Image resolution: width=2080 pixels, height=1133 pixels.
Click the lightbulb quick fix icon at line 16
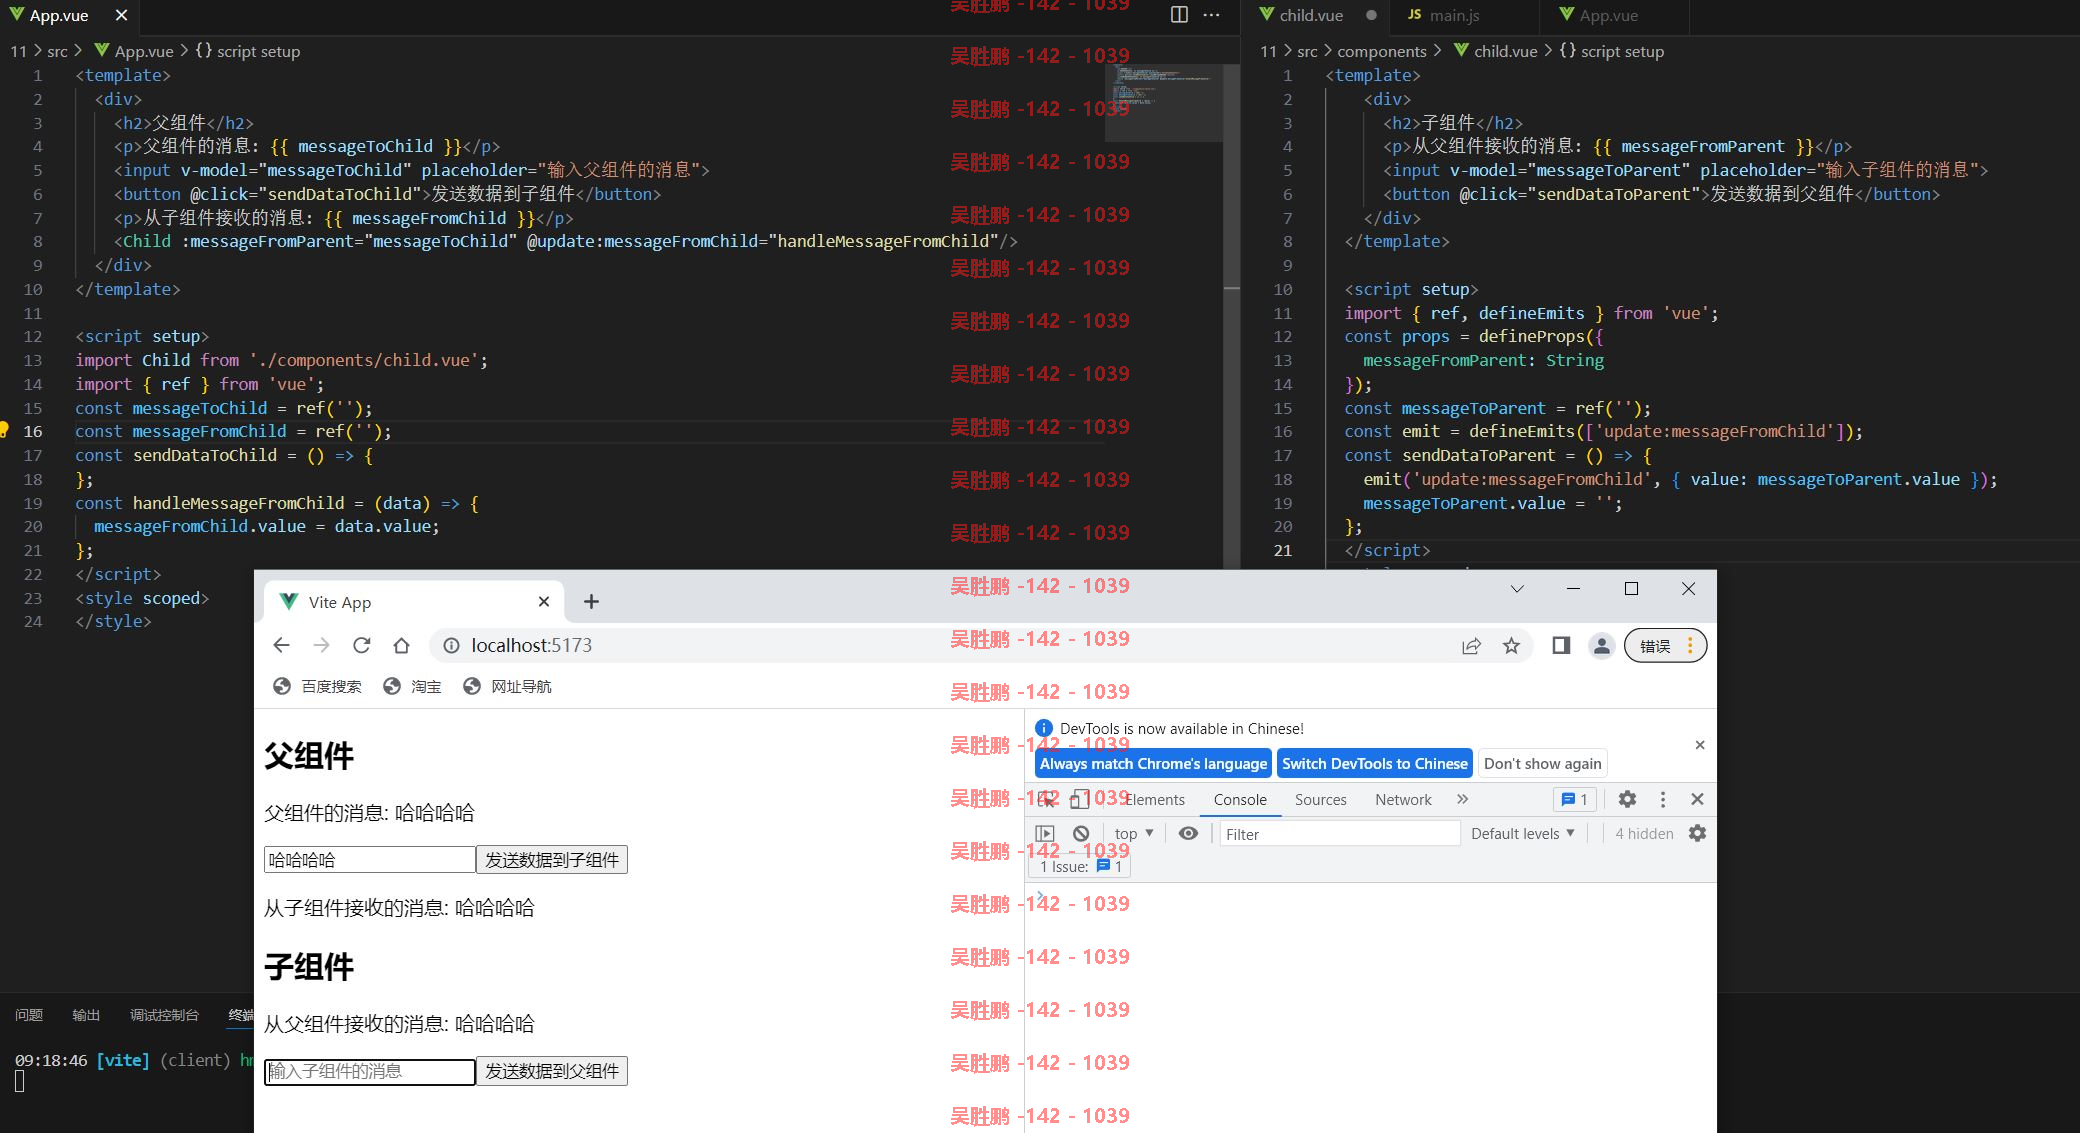[x=4, y=430]
